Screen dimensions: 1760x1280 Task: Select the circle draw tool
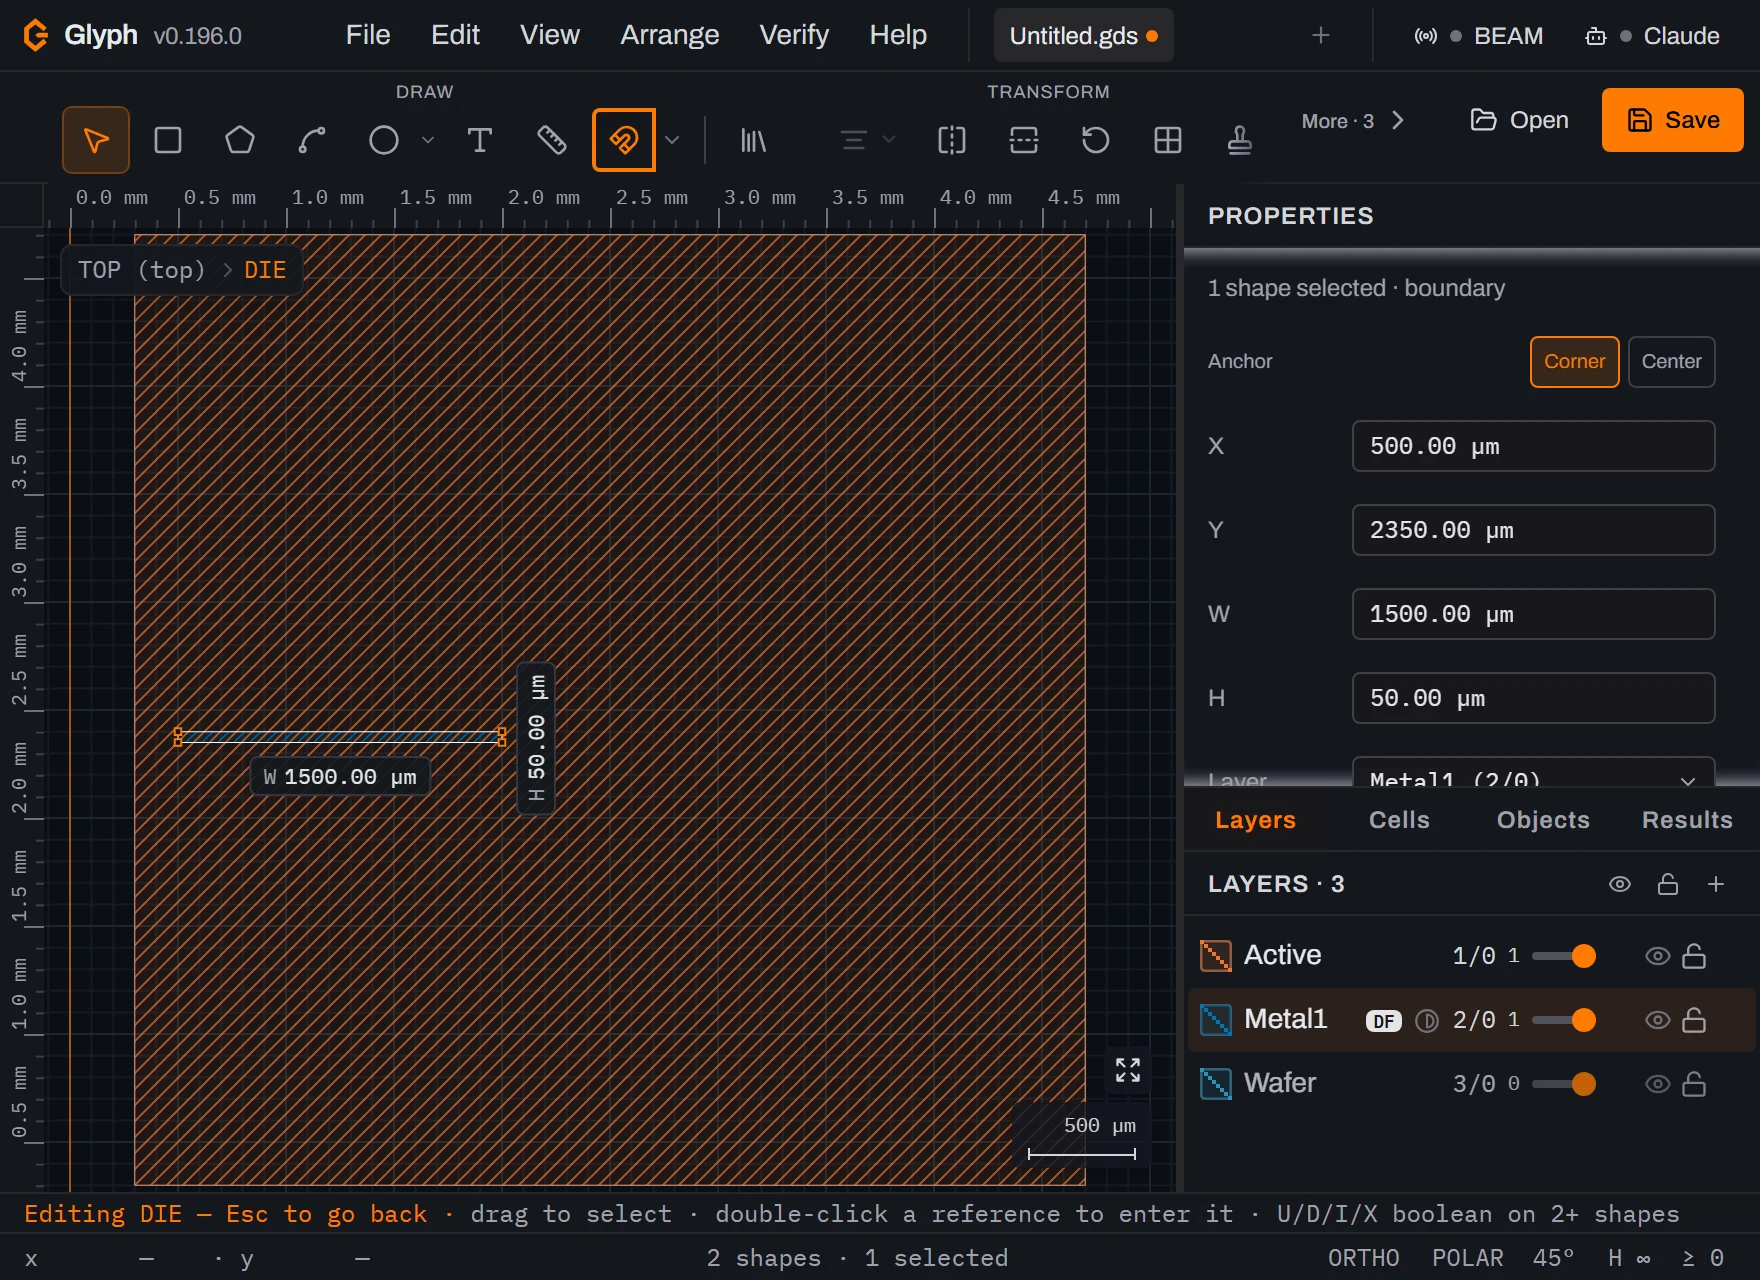coord(384,140)
